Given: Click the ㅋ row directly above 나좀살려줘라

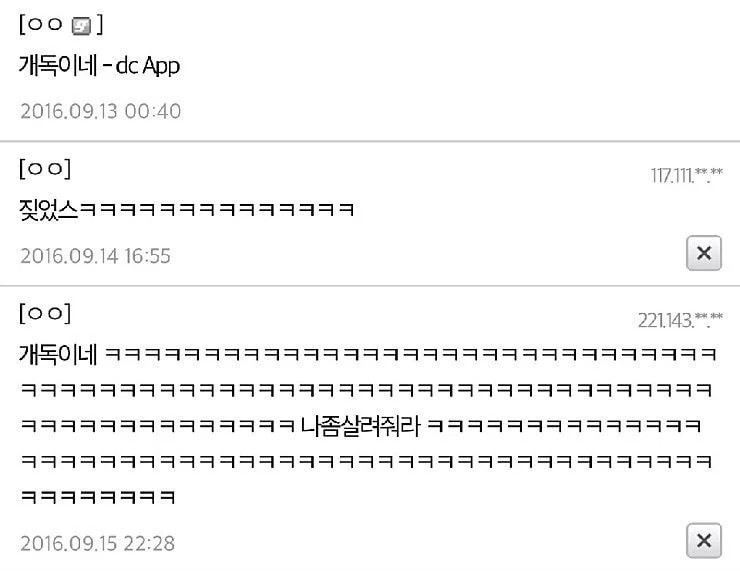Looking at the screenshot, I should coord(366,390).
